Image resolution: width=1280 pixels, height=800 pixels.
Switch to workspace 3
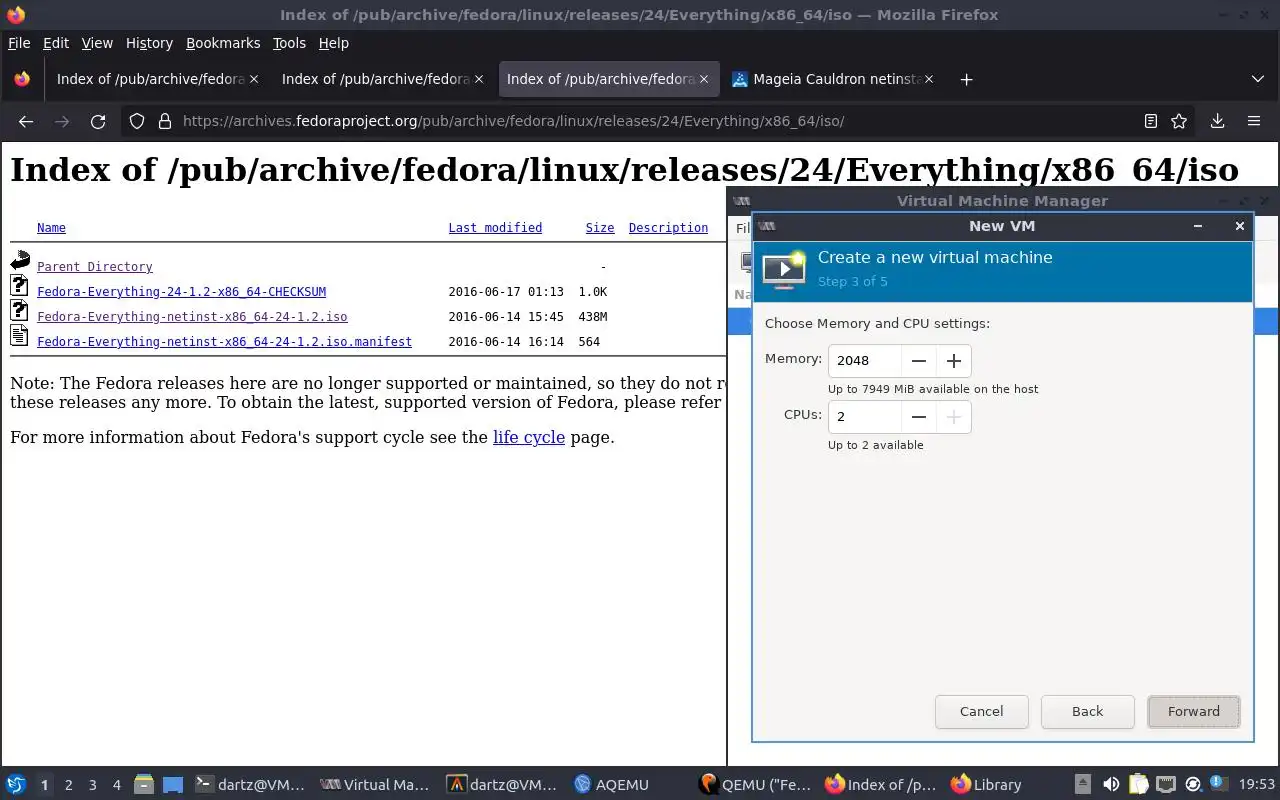(92, 785)
